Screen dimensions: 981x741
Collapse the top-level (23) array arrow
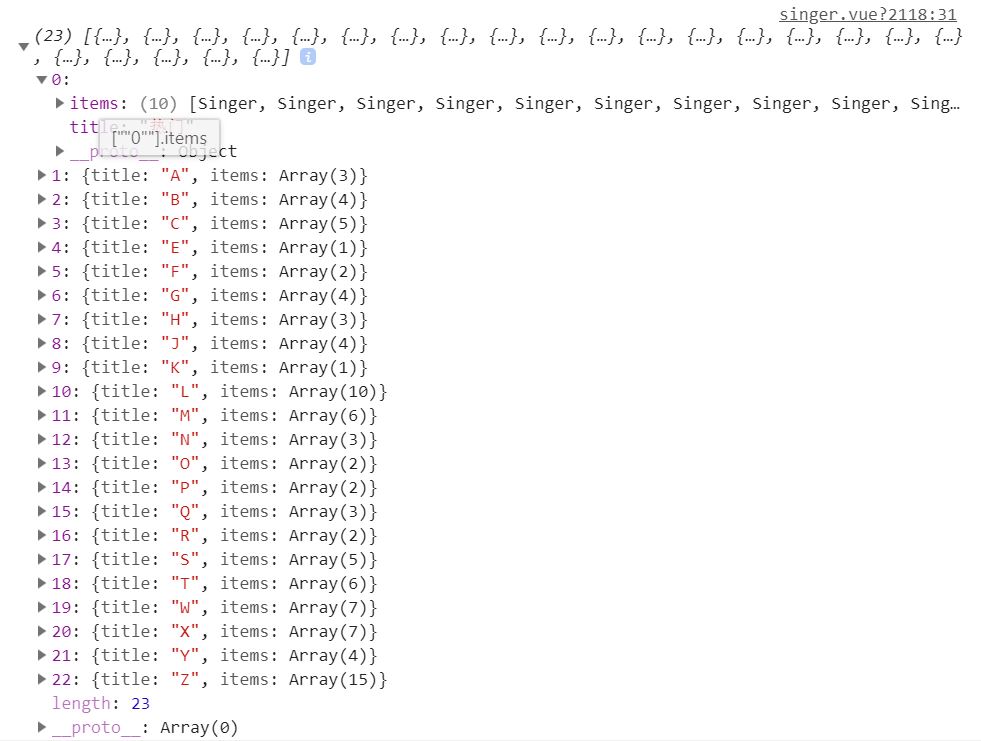24,46
